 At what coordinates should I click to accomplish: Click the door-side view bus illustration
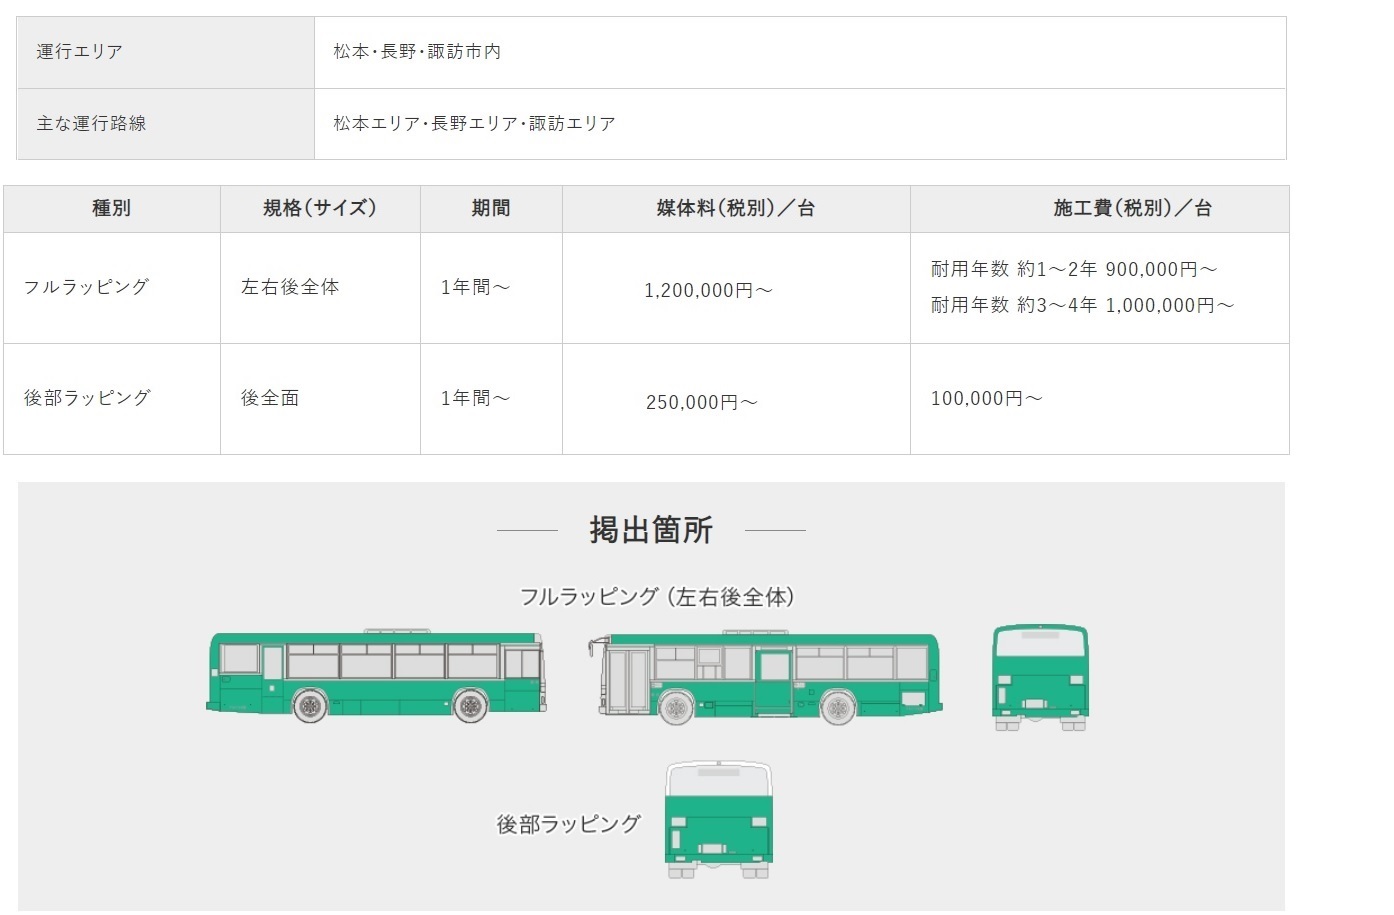[765, 677]
